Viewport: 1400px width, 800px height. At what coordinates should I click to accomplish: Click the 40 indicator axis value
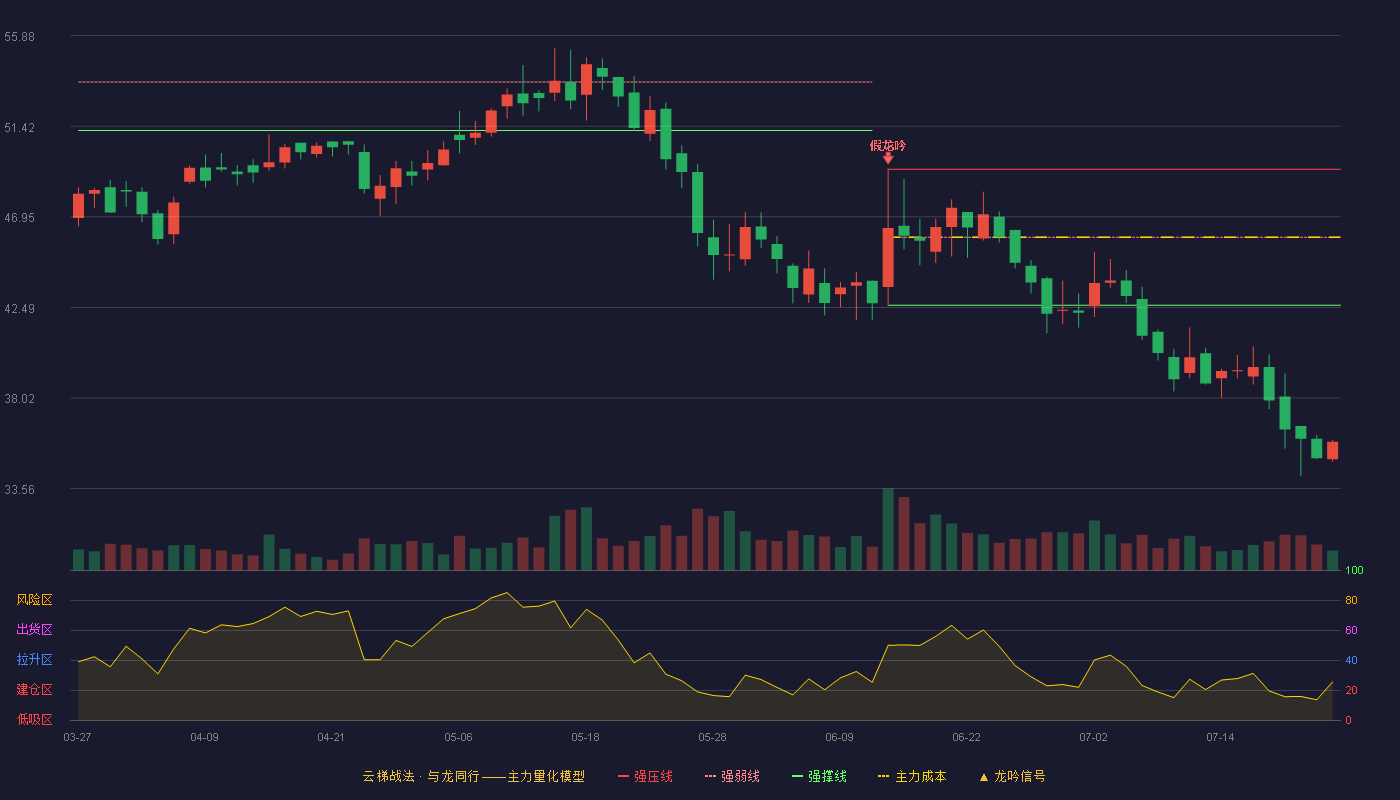click(1351, 660)
